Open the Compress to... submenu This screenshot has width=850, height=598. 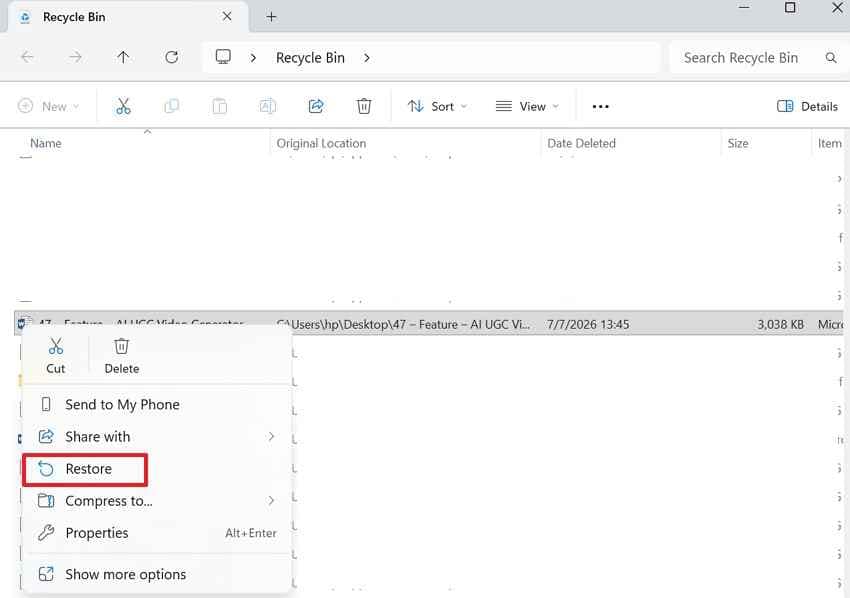(156, 501)
